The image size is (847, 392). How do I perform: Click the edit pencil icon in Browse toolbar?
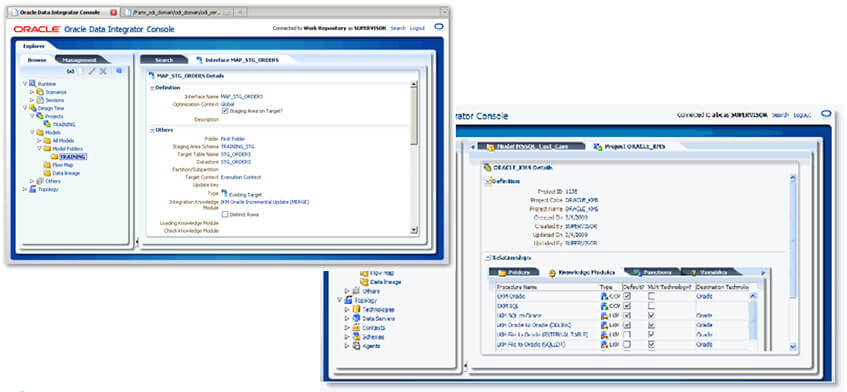coord(92,71)
